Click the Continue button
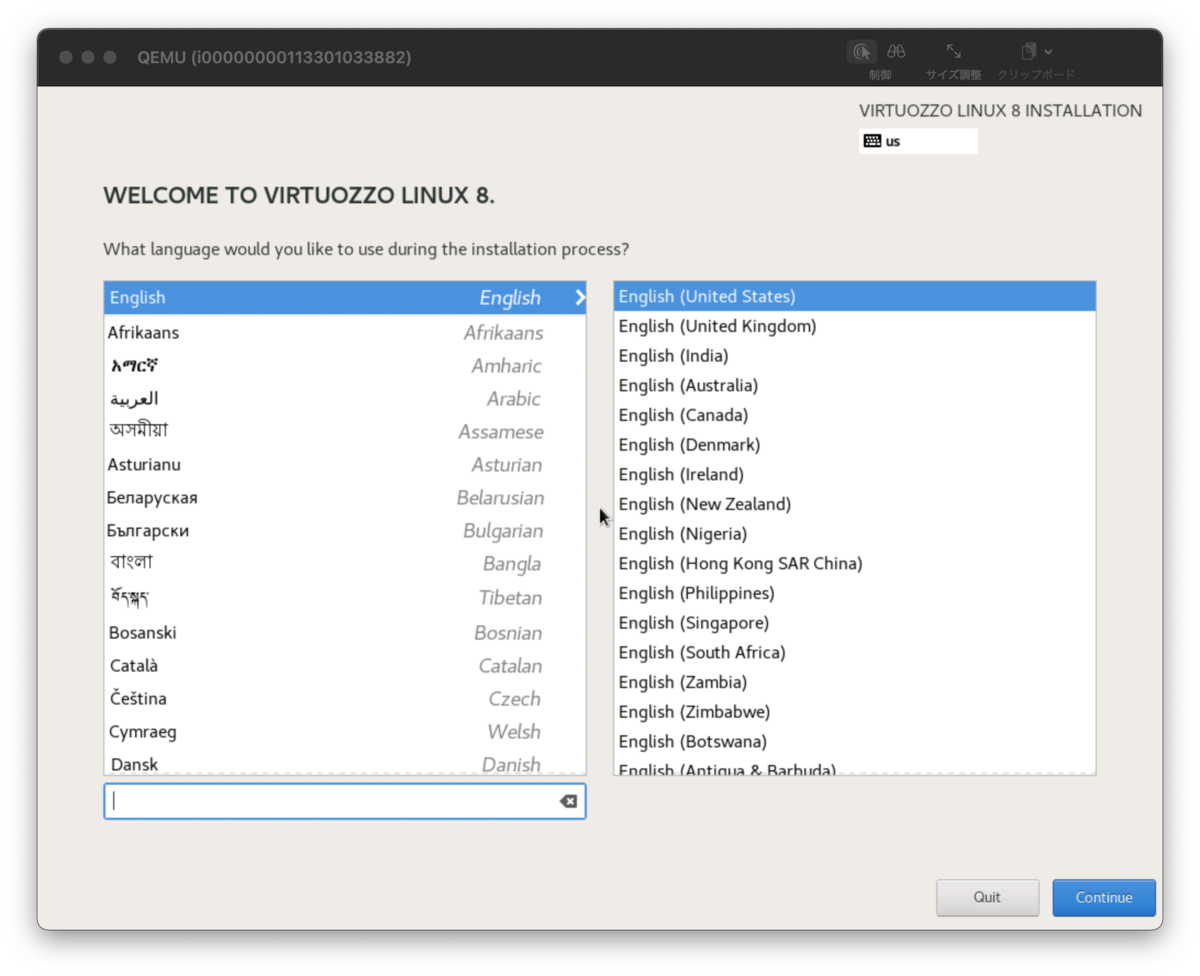1200x976 pixels. pos(1104,897)
